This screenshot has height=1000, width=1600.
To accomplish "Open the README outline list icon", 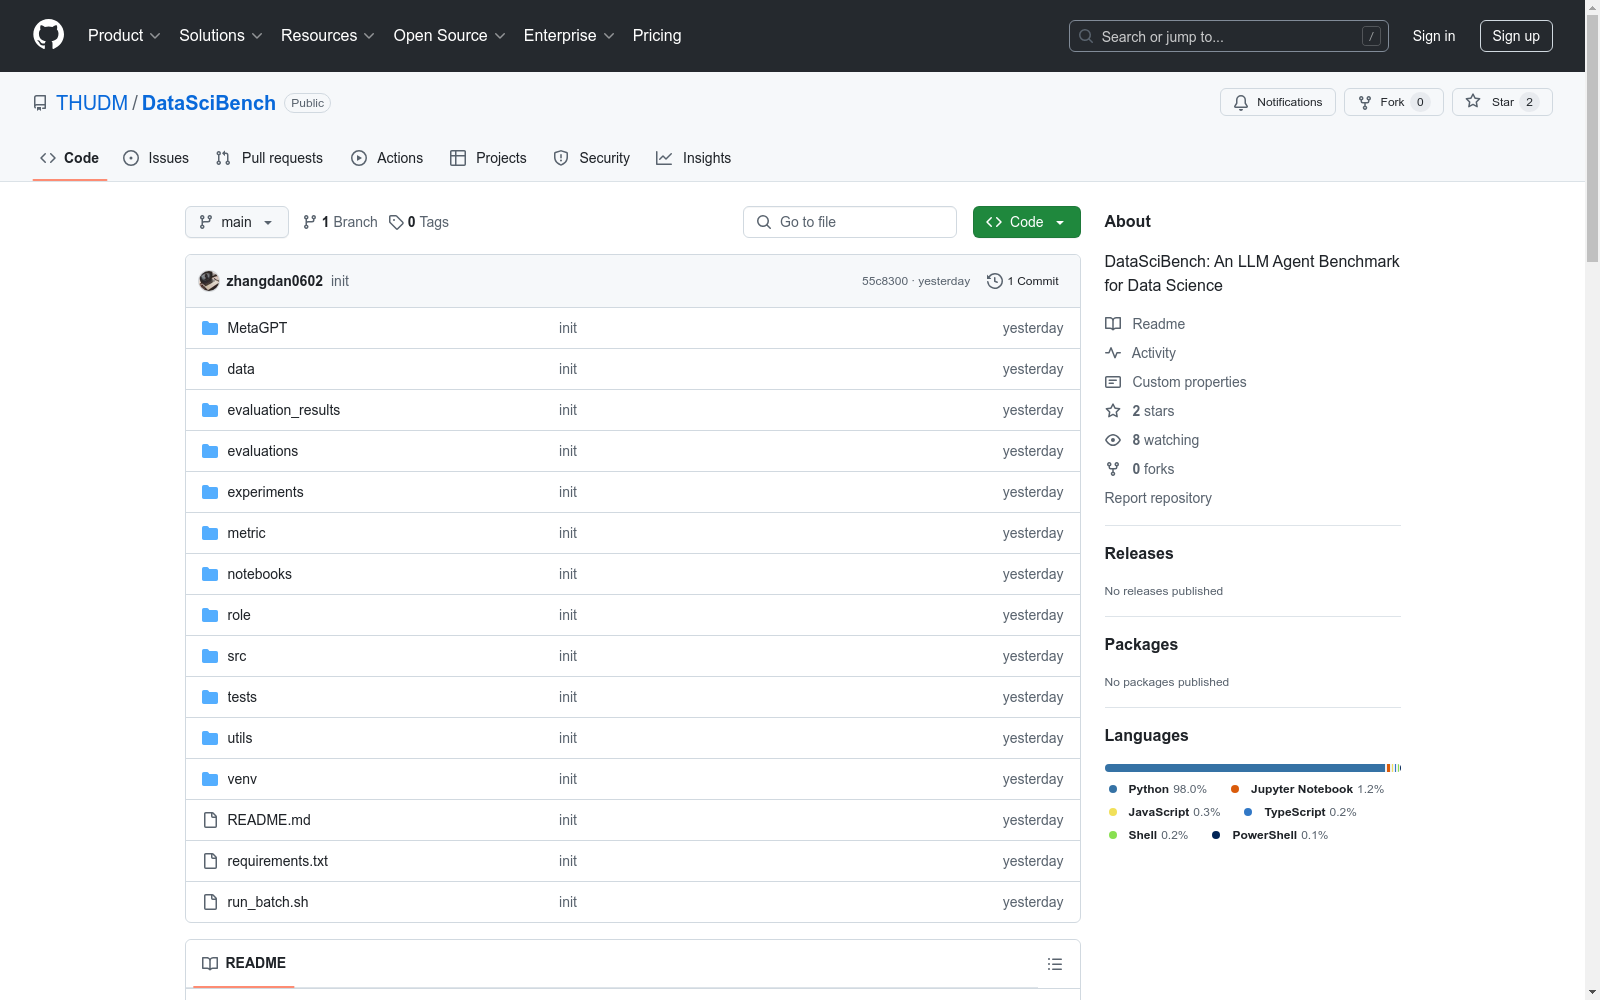I will [x=1055, y=964].
